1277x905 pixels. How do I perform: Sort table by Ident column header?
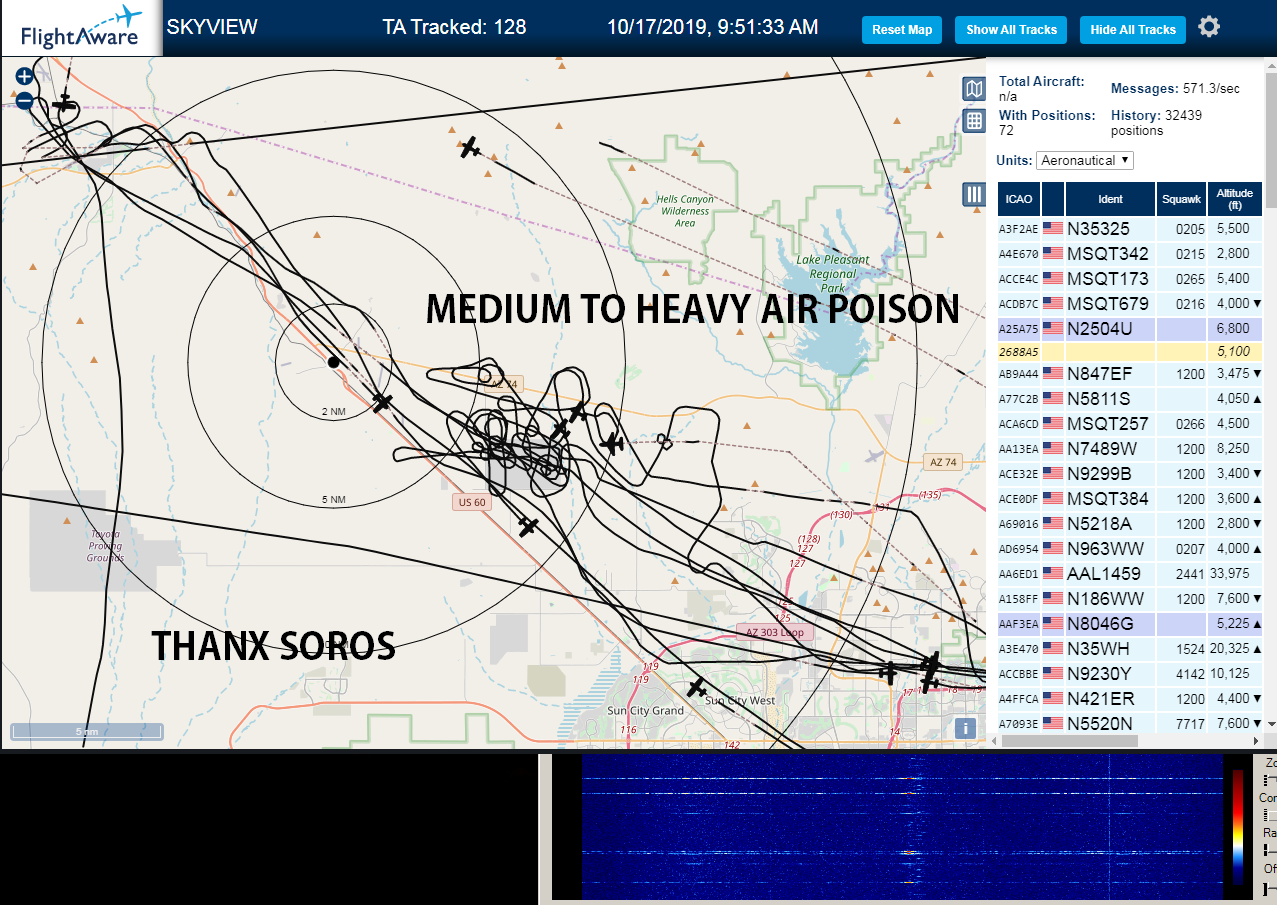click(x=1110, y=199)
